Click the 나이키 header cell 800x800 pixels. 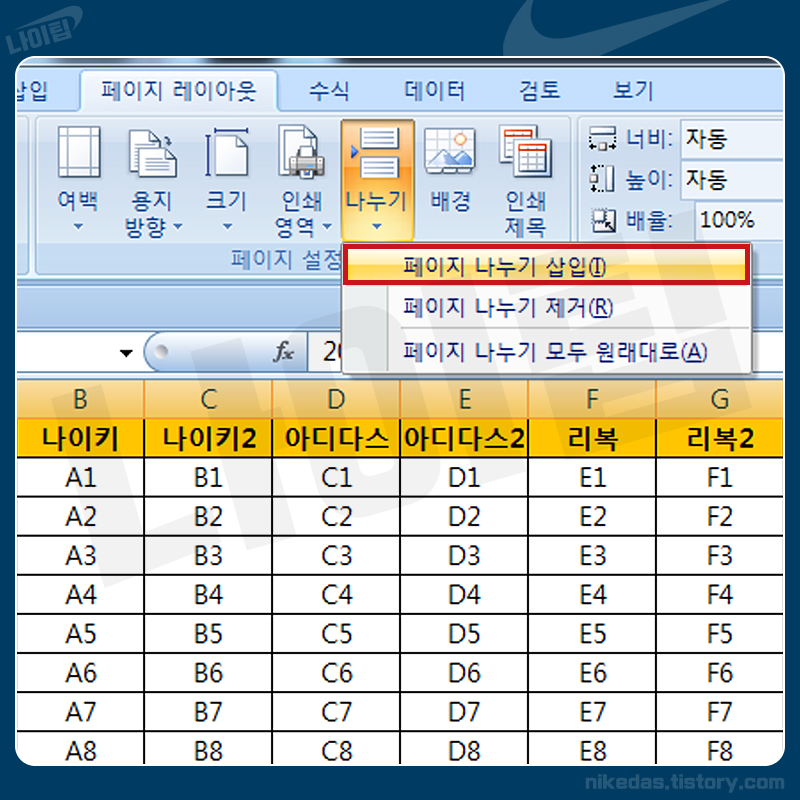[80, 438]
